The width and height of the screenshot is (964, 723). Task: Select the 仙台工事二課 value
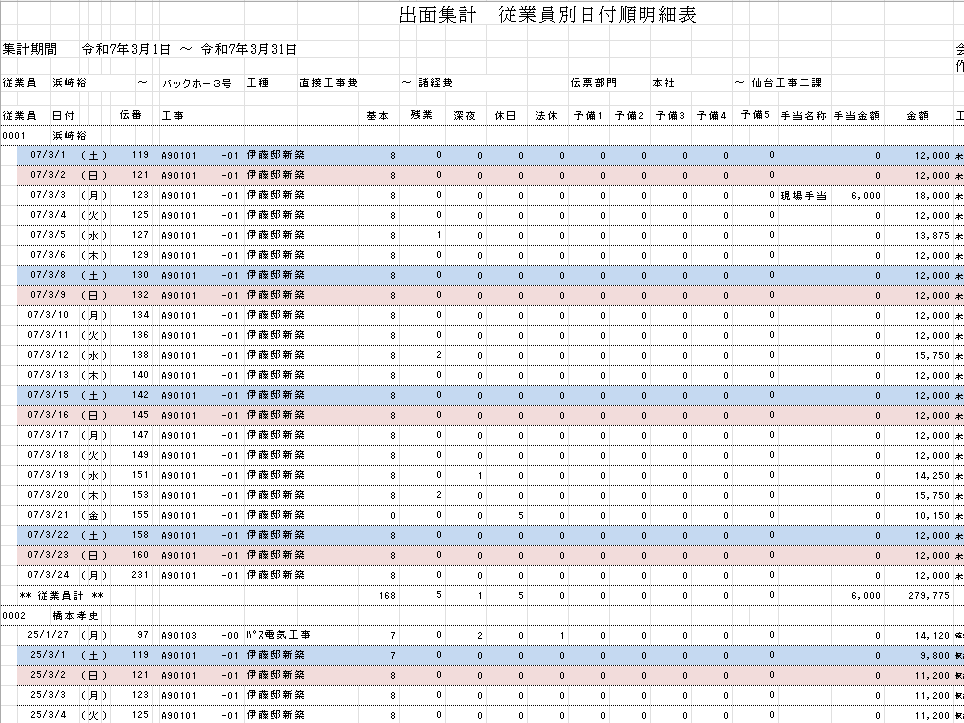[786, 83]
